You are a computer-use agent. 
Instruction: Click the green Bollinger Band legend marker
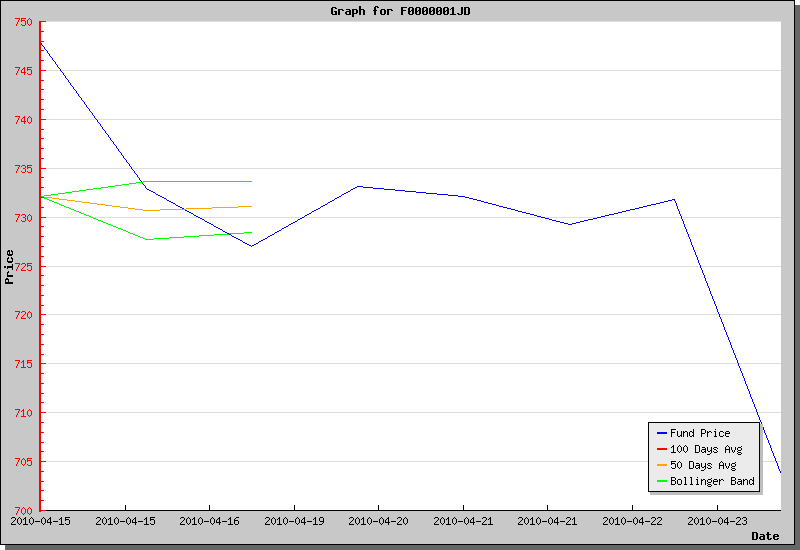[x=662, y=481]
